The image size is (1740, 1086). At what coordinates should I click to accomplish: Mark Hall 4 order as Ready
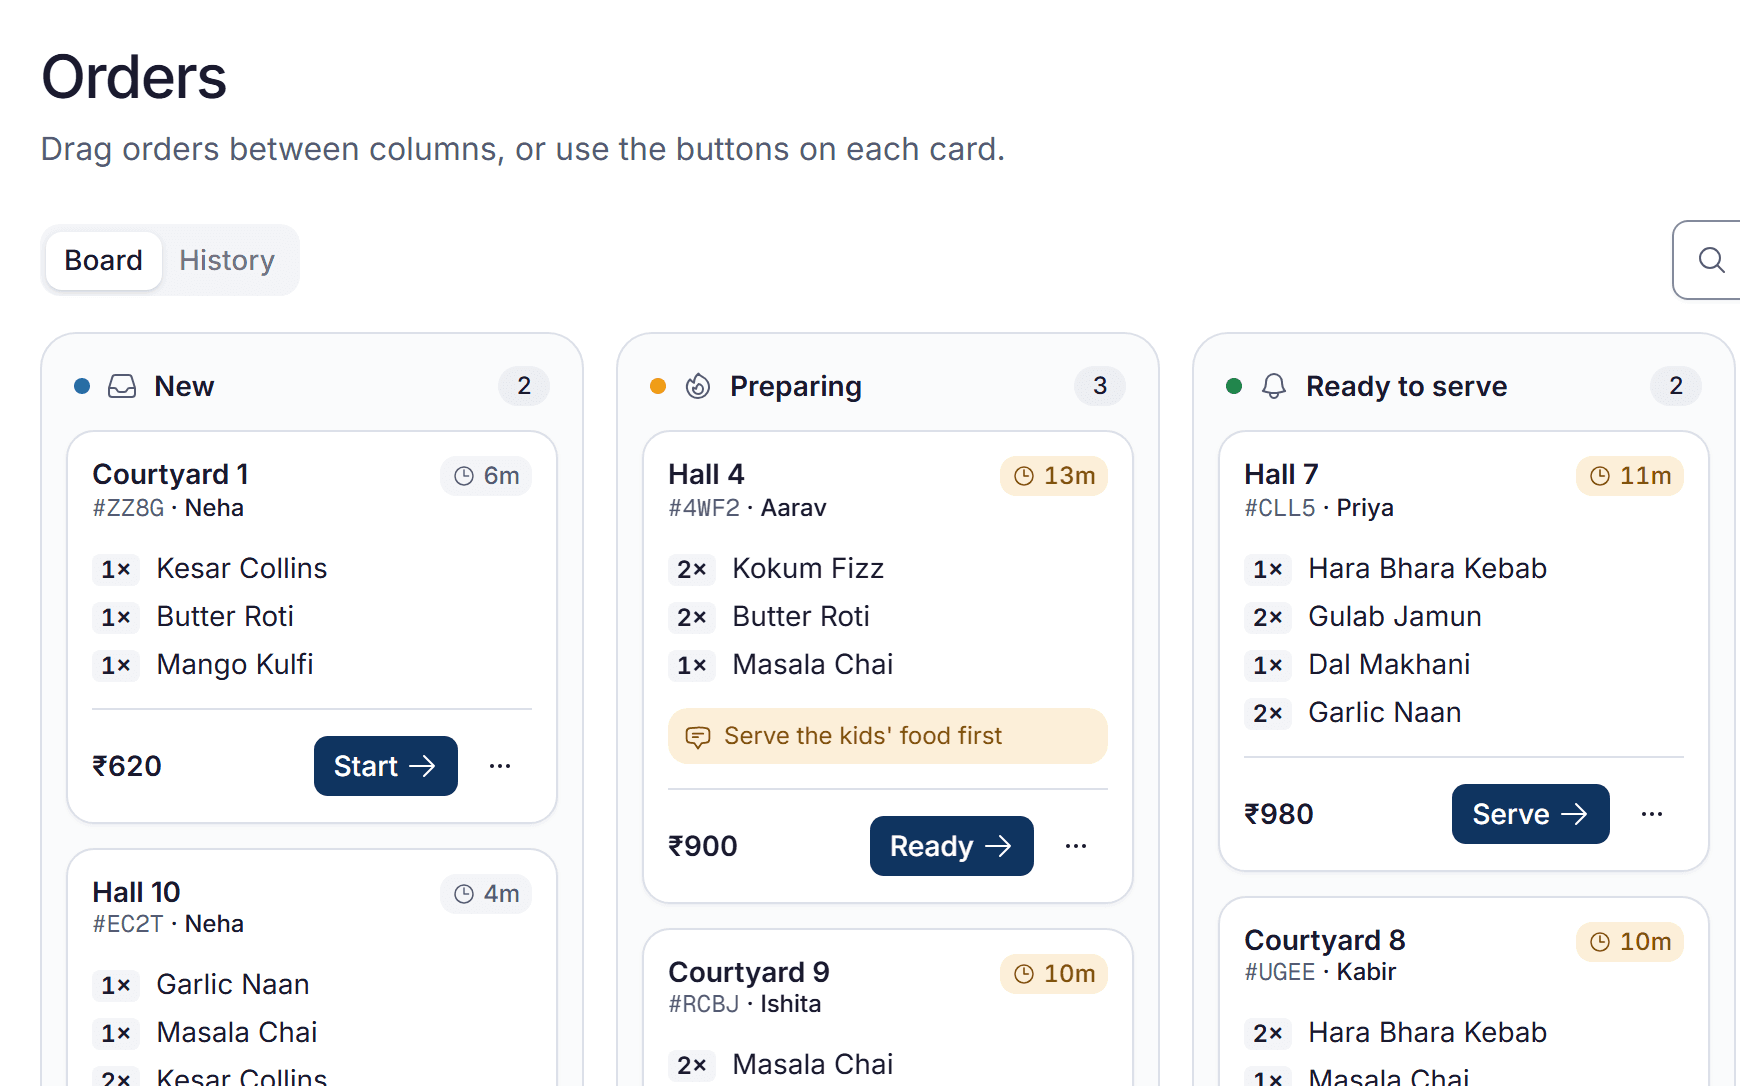(x=952, y=846)
